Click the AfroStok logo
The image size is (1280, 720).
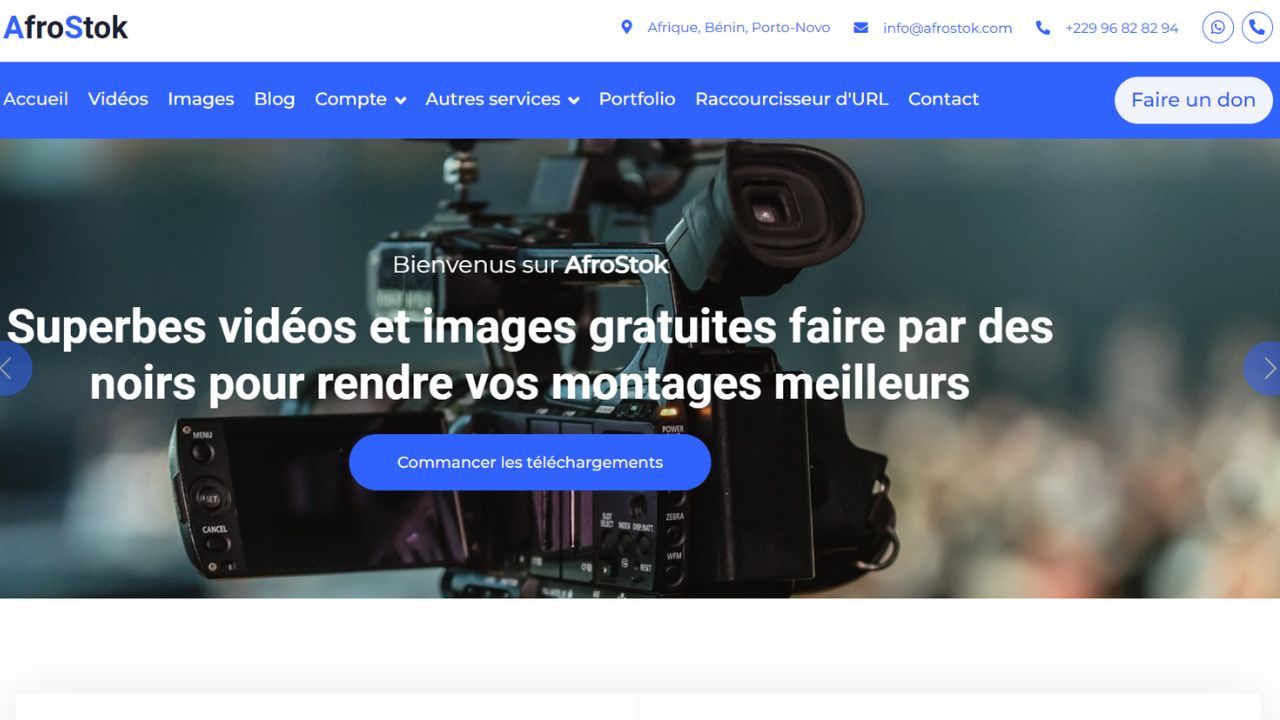coord(66,28)
